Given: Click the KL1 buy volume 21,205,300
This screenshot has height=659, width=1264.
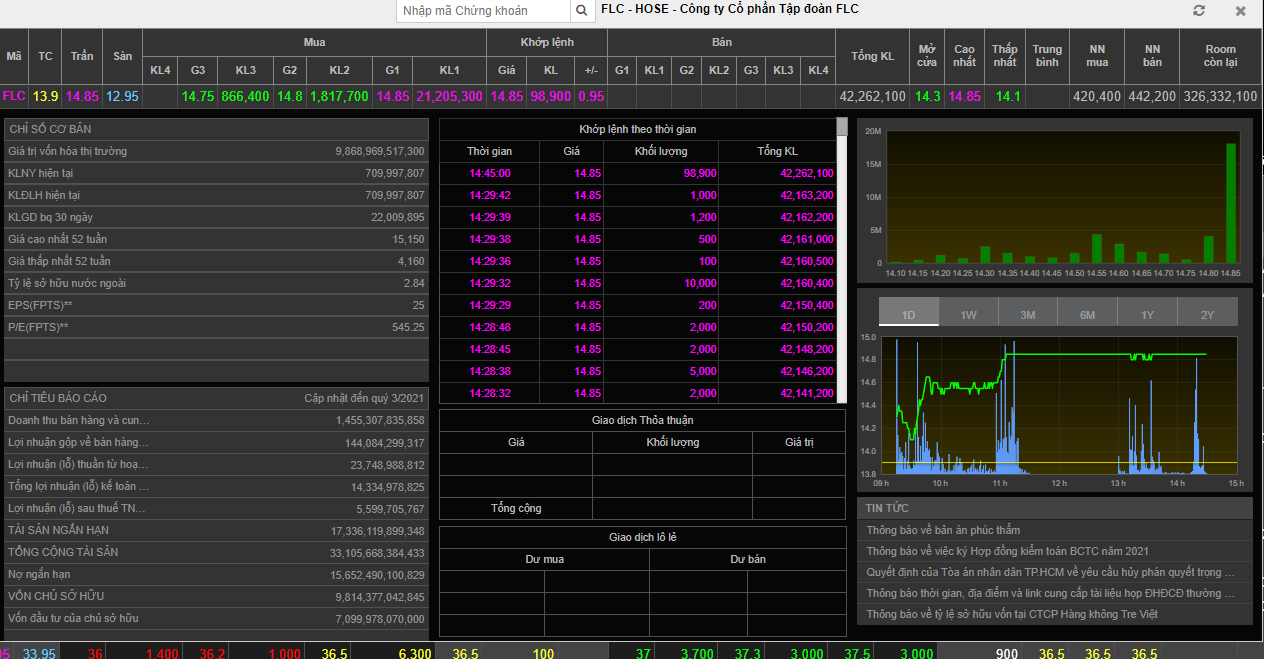Looking at the screenshot, I should [449, 97].
